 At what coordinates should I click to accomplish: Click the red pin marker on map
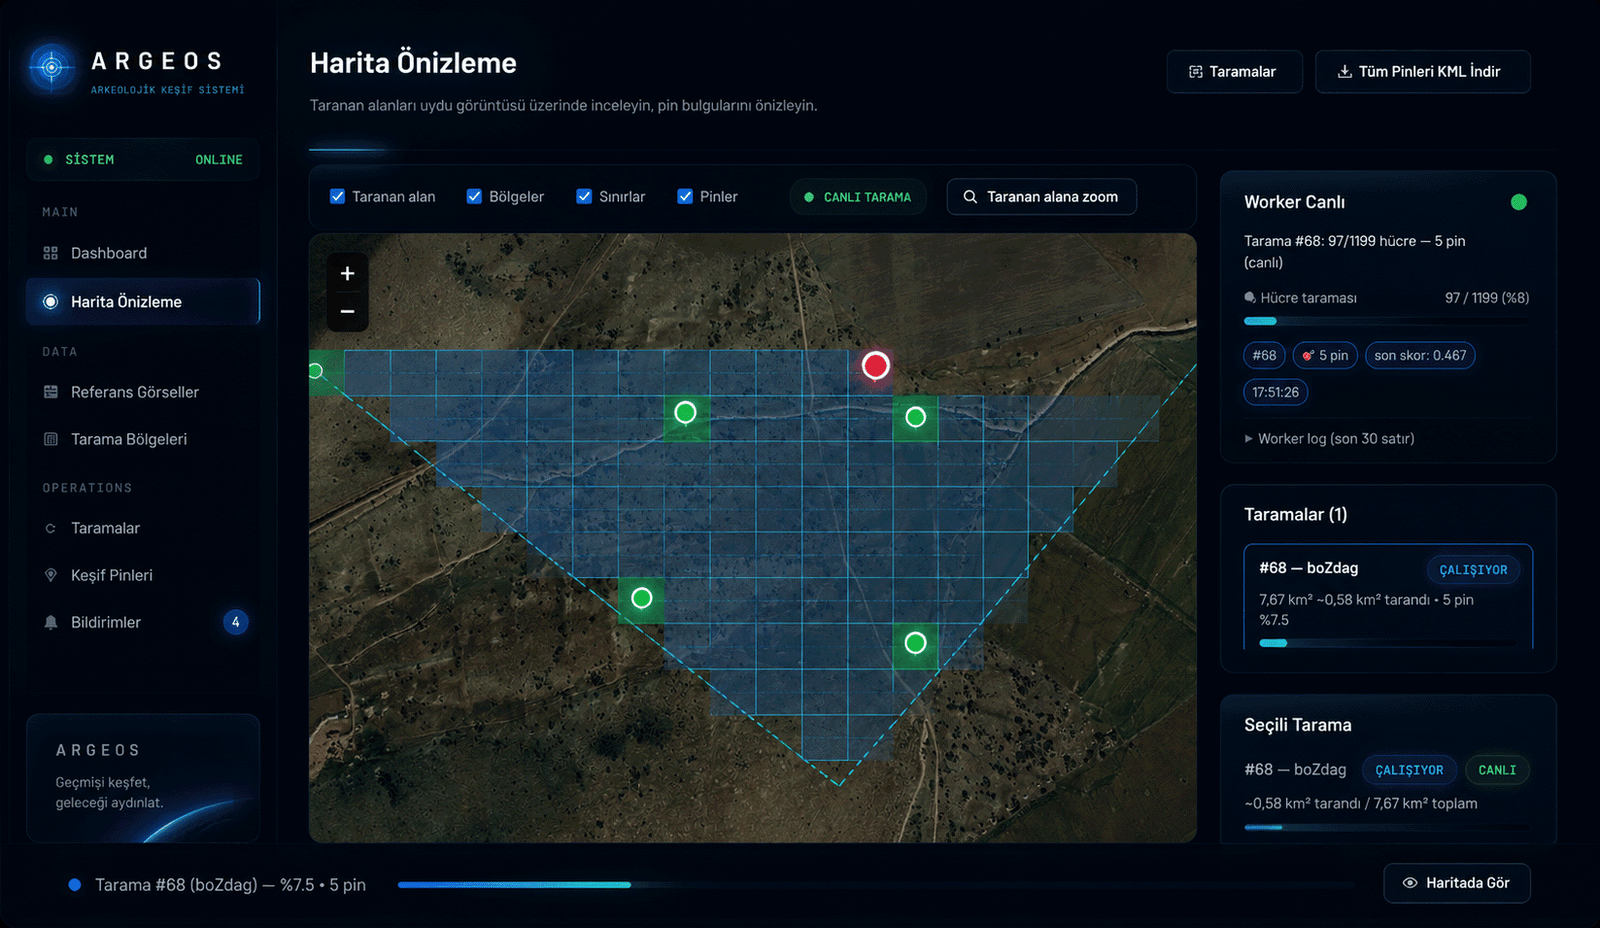pyautogui.click(x=876, y=366)
